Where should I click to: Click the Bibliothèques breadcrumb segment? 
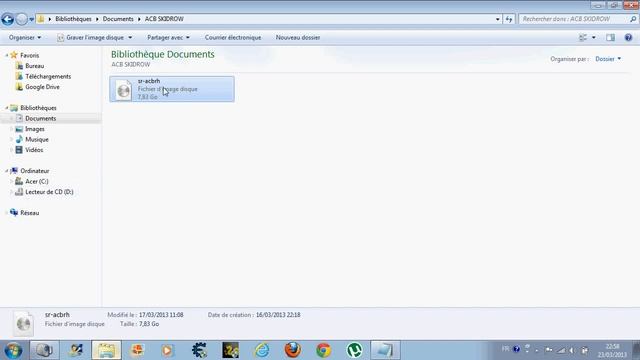pyautogui.click(x=73, y=19)
